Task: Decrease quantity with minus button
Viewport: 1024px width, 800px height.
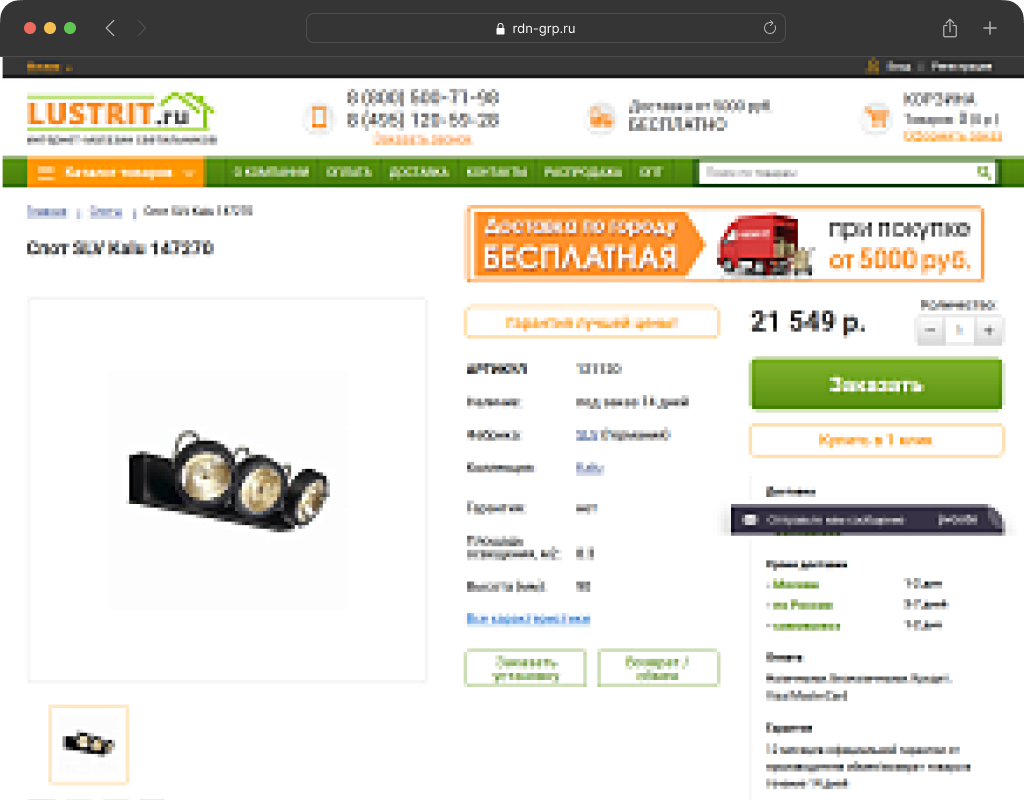Action: tap(930, 330)
